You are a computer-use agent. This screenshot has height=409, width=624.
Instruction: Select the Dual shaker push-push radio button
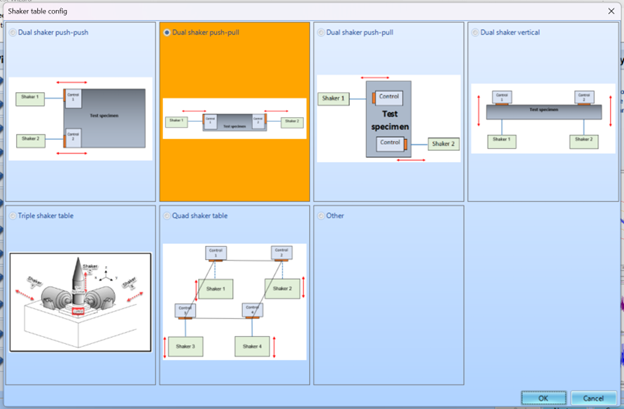tap(13, 33)
